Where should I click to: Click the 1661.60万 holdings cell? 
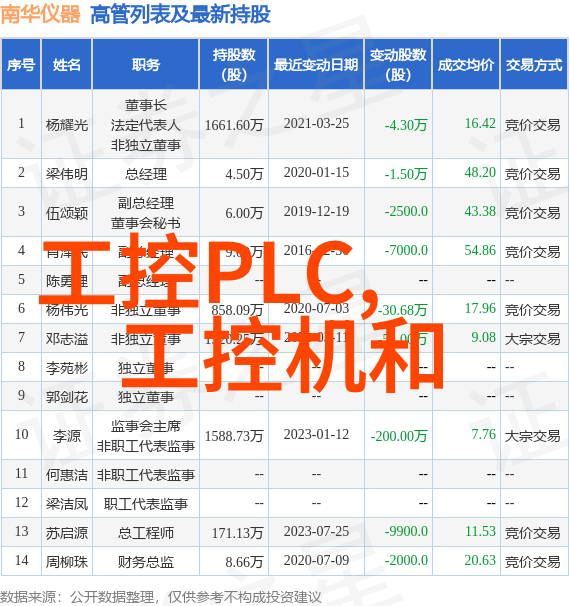point(234,125)
